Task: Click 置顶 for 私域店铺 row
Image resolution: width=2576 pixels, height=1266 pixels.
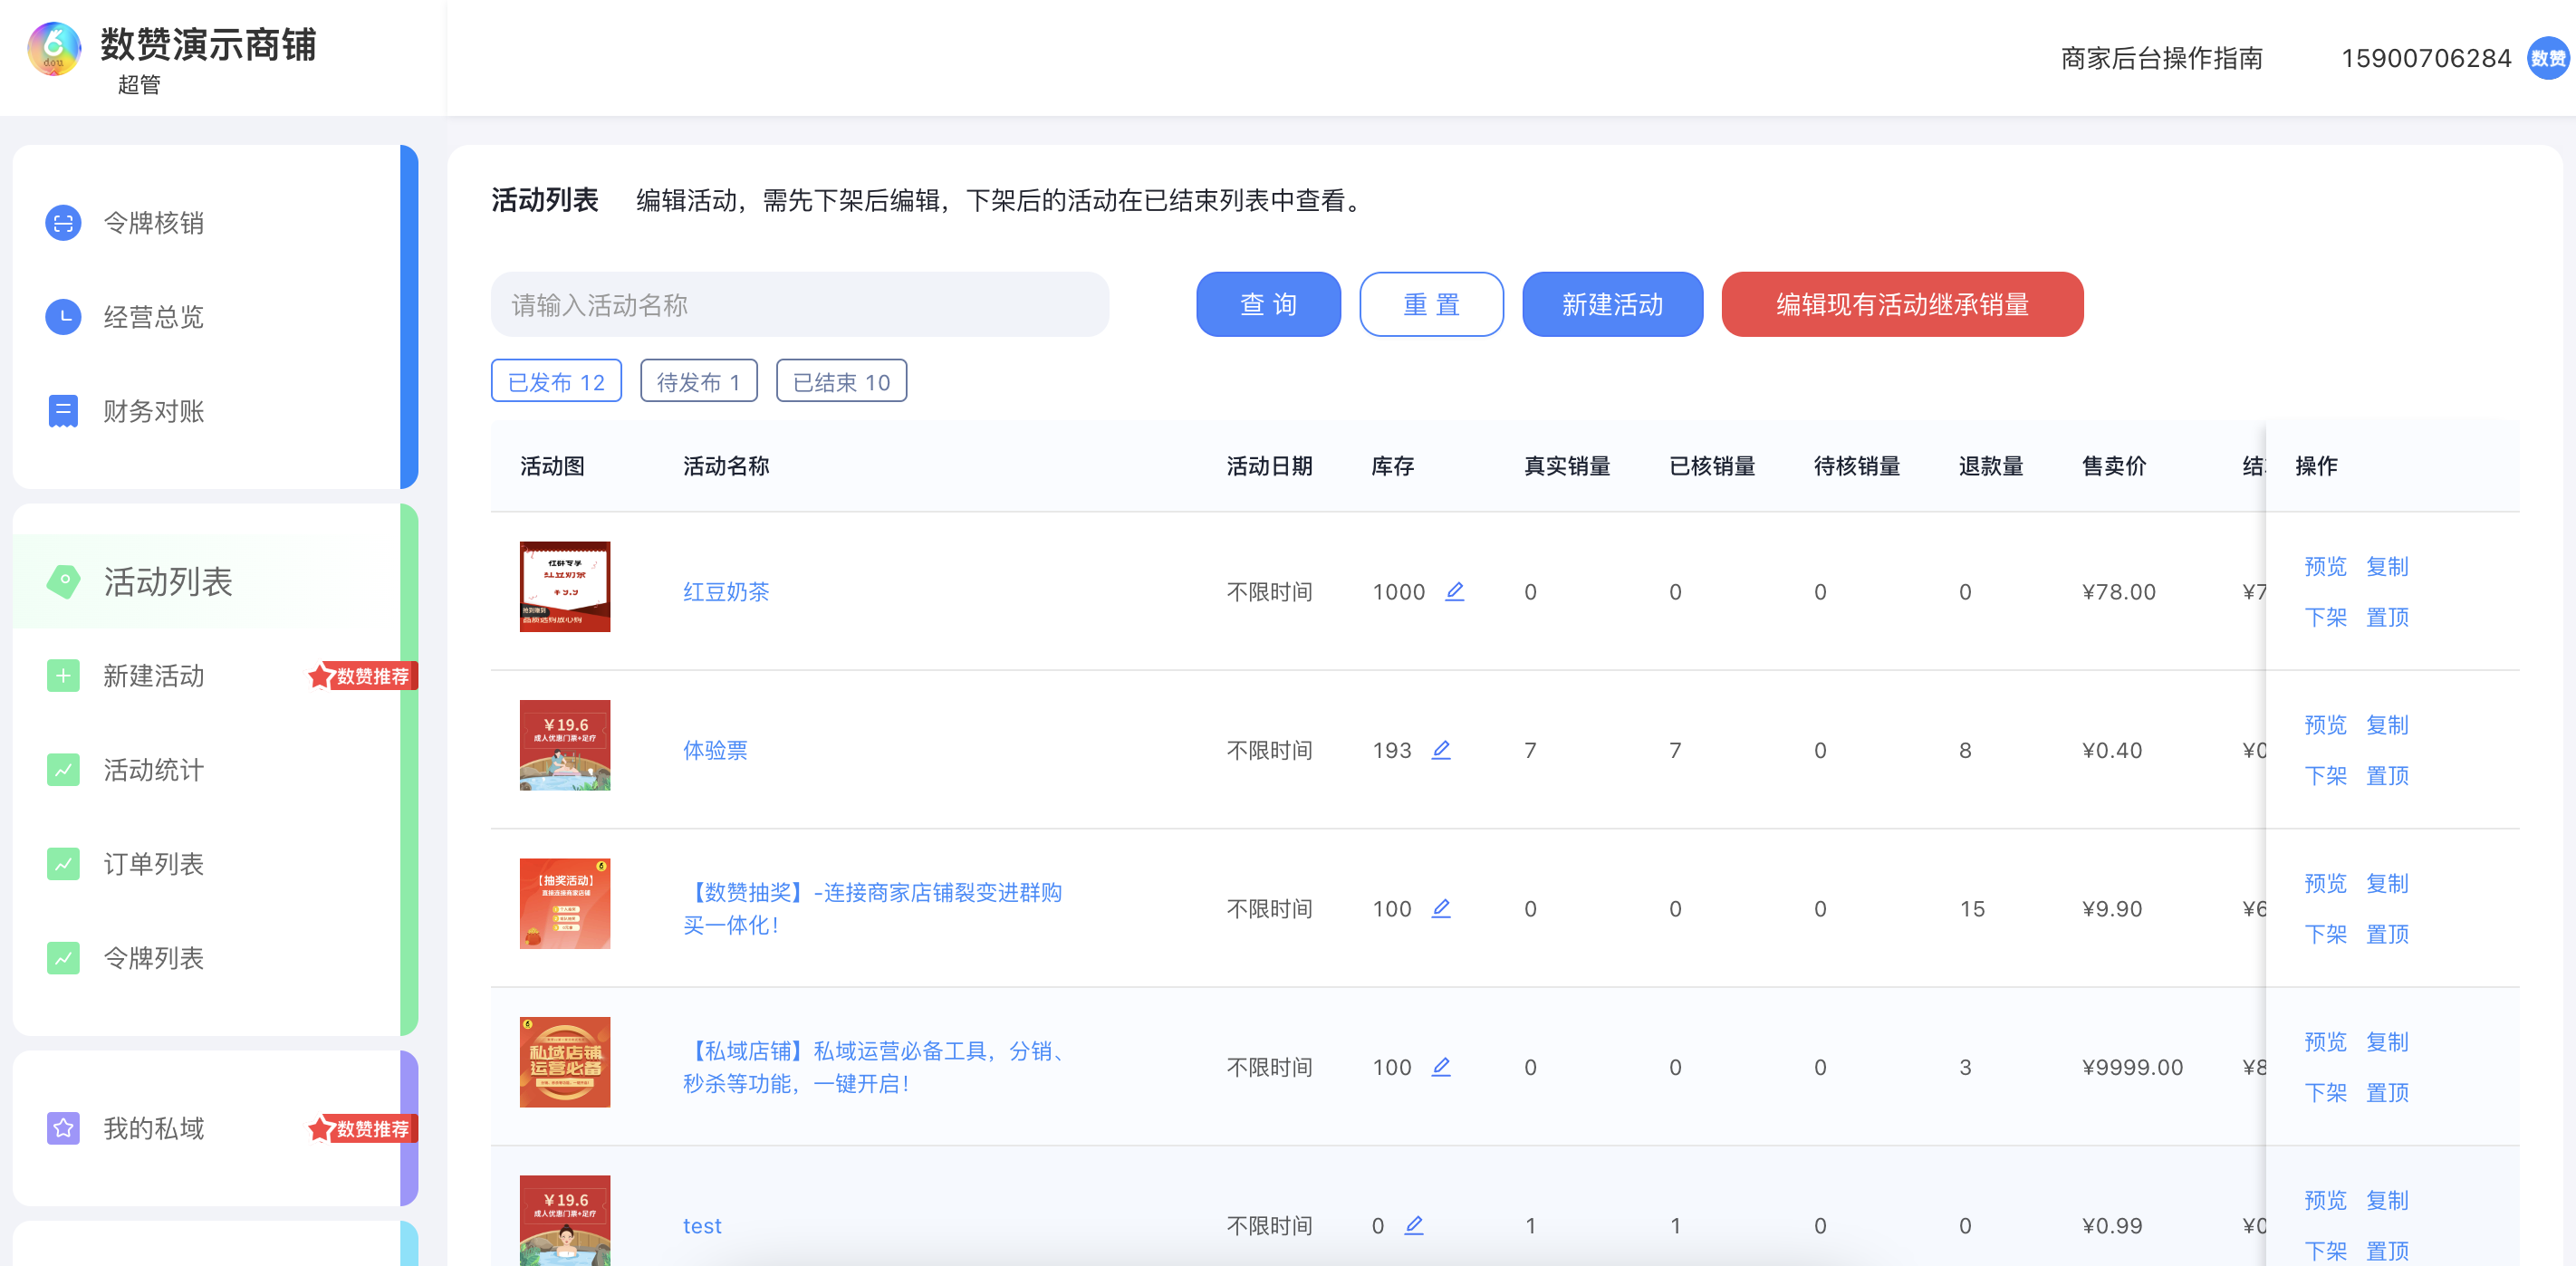Action: pos(2387,1092)
